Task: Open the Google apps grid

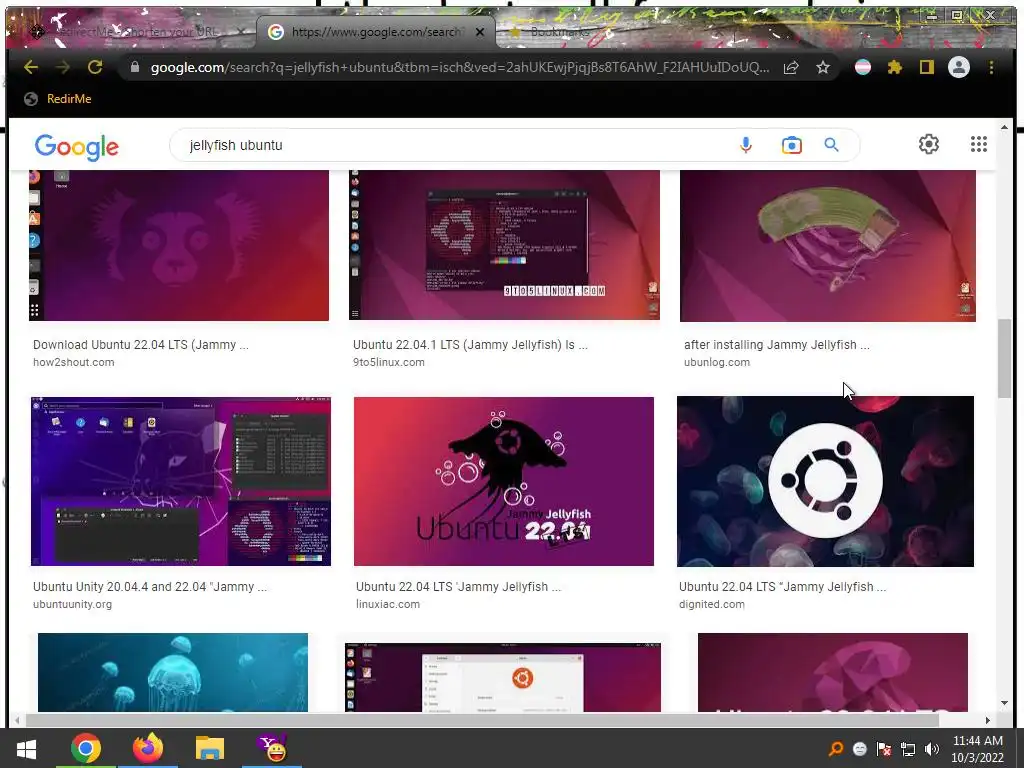Action: click(978, 144)
